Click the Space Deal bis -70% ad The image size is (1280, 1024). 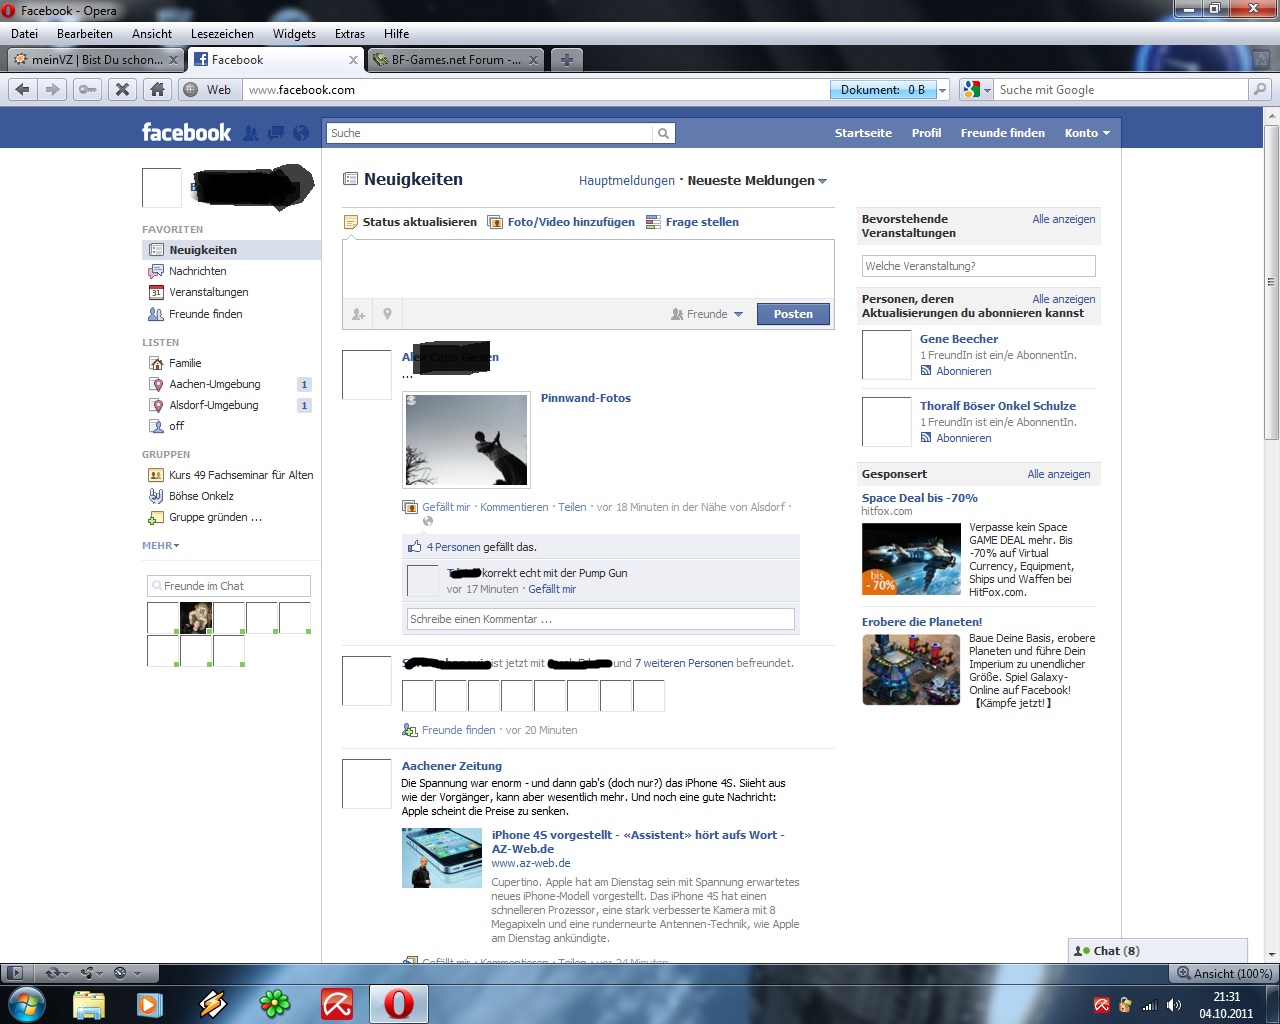tap(920, 498)
